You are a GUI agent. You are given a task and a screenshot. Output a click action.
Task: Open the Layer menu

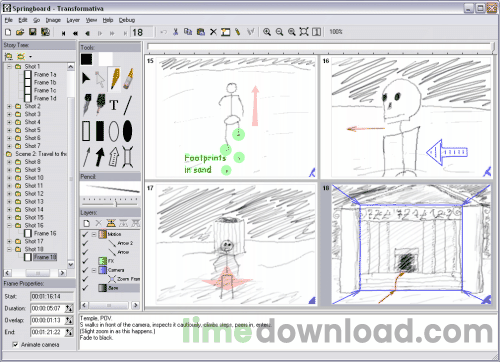[x=73, y=20]
